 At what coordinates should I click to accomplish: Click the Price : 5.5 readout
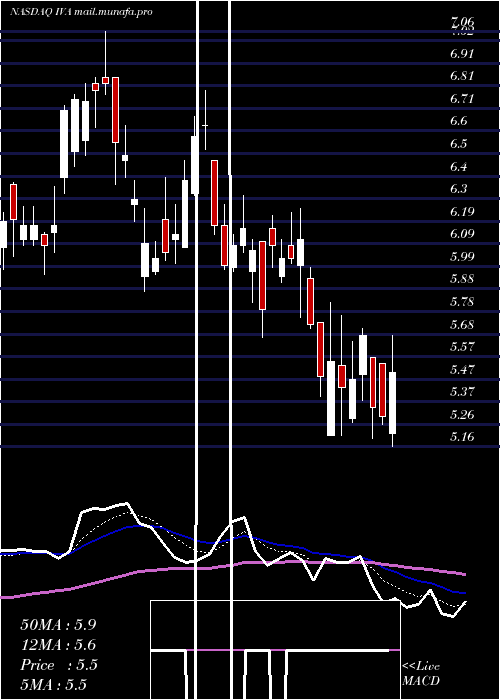[x=58, y=665]
